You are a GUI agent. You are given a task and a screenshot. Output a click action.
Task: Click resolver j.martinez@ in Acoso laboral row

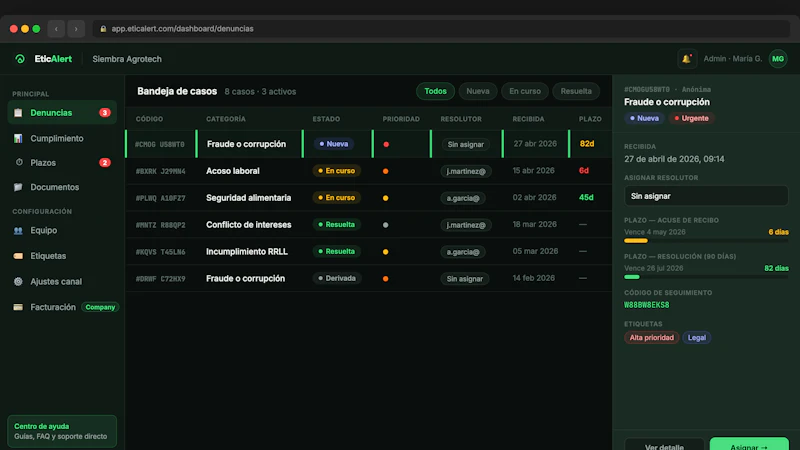(x=466, y=171)
